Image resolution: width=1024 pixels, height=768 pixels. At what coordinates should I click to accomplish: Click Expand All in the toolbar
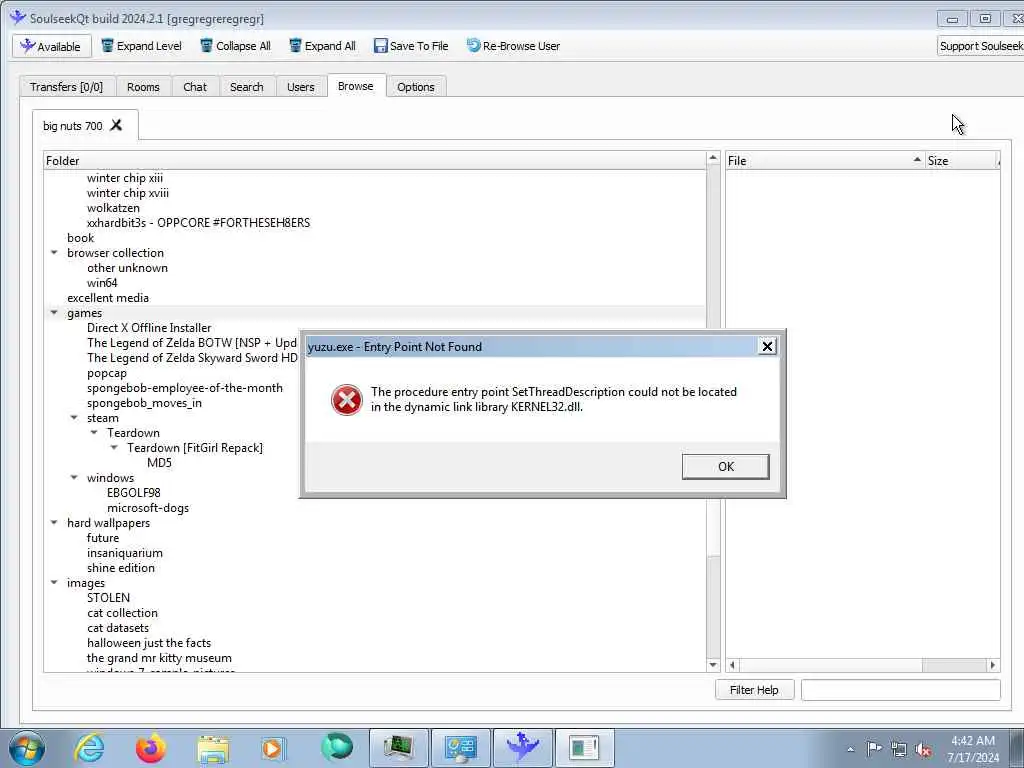click(x=323, y=46)
